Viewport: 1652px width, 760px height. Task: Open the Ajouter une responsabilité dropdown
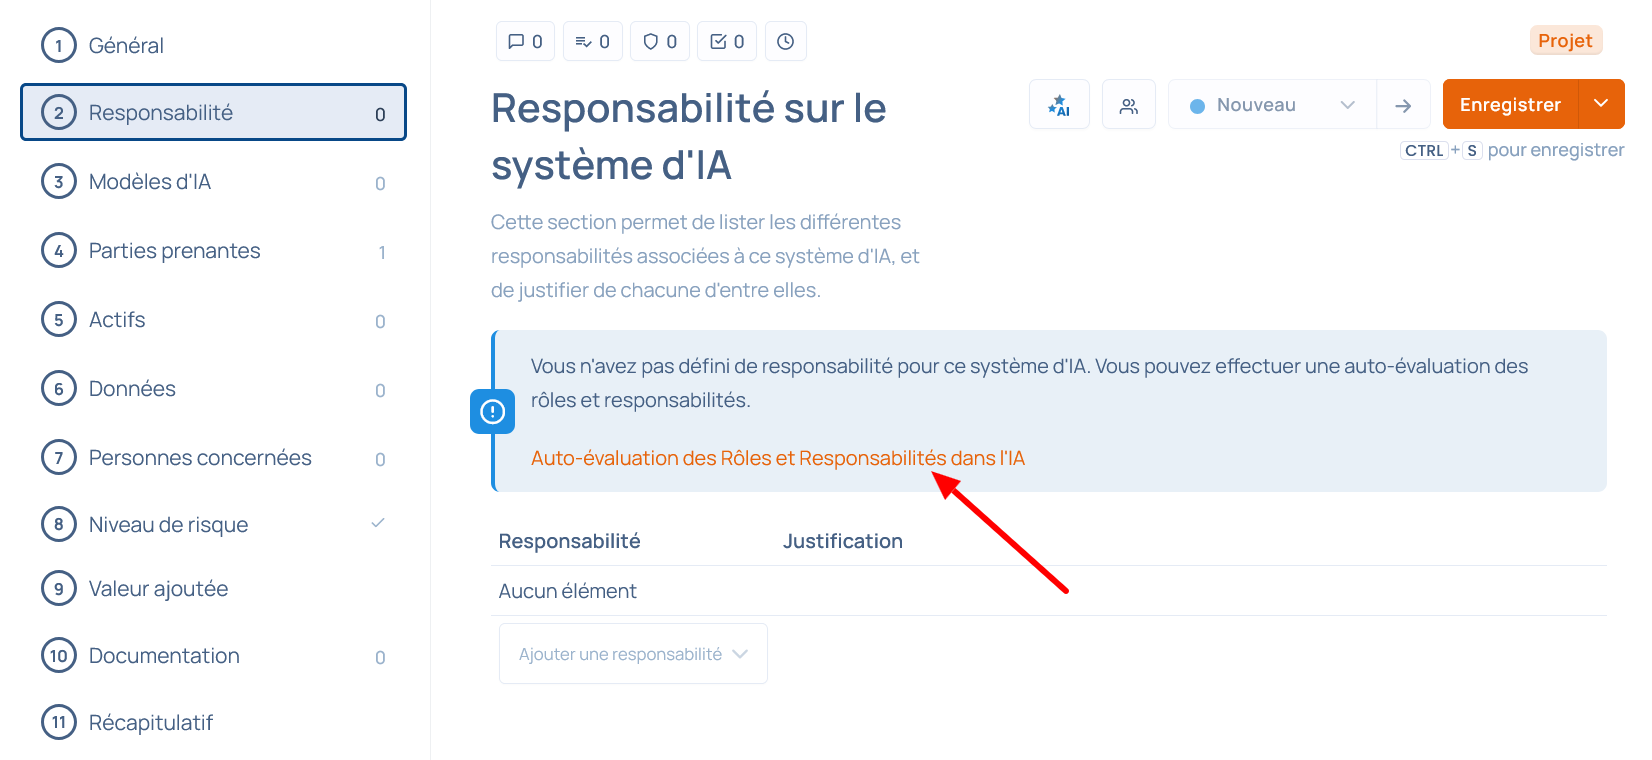point(633,654)
